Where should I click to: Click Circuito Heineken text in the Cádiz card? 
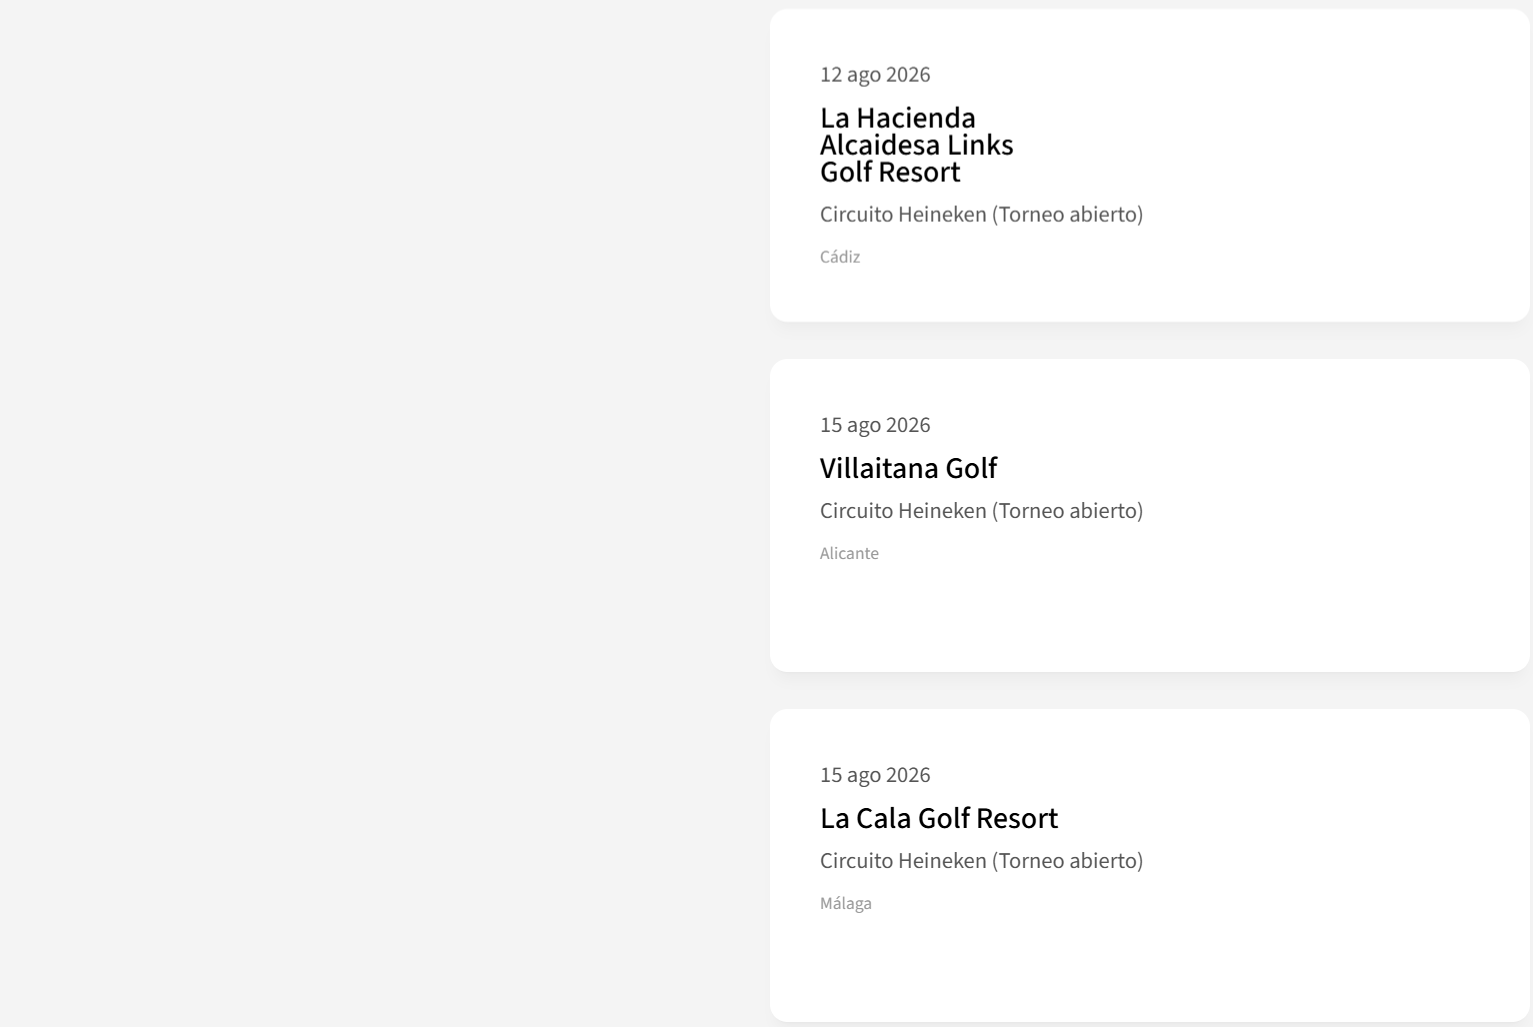(903, 215)
